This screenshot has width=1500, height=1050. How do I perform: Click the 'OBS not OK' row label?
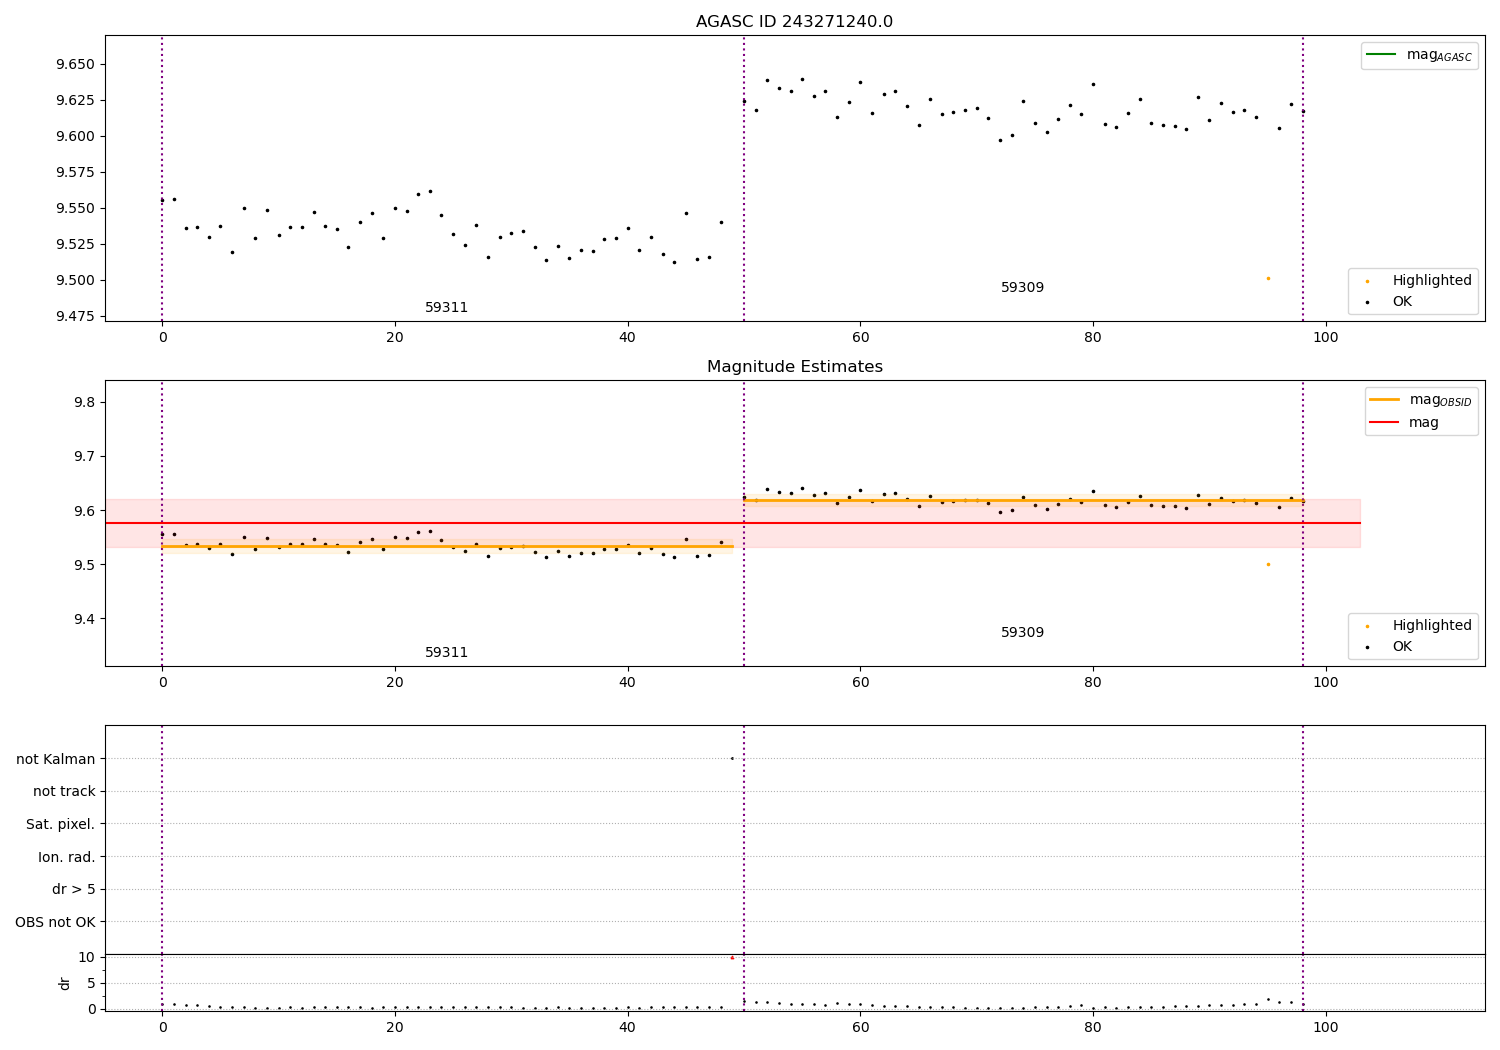(56, 922)
